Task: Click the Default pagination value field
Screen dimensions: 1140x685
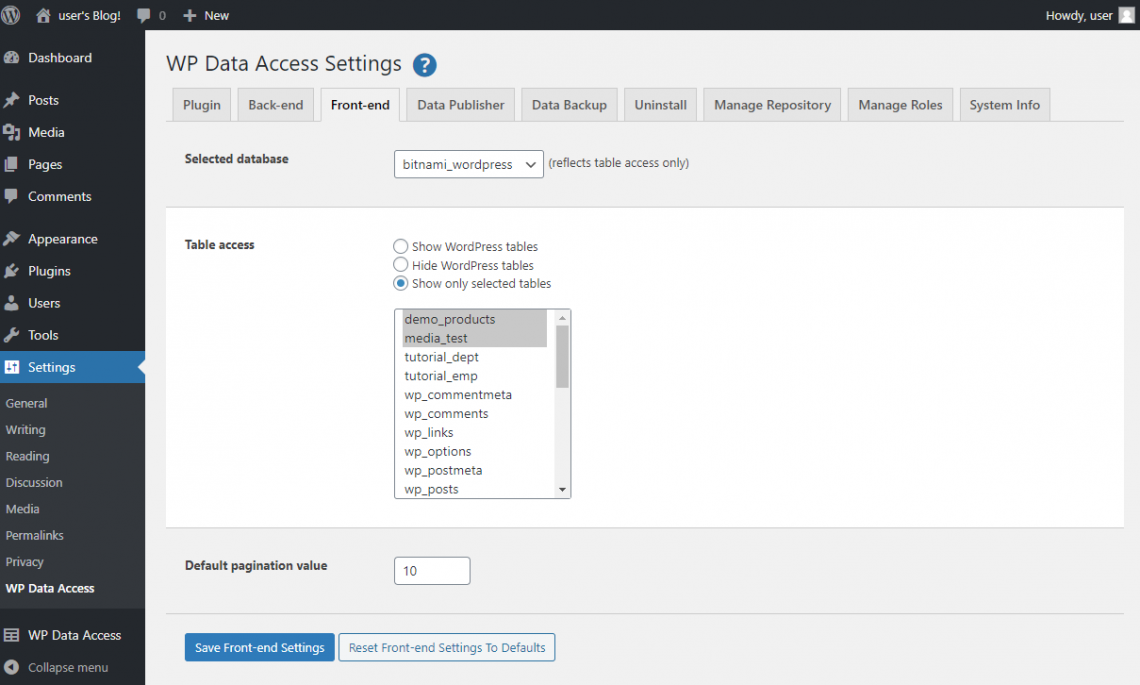Action: point(431,570)
